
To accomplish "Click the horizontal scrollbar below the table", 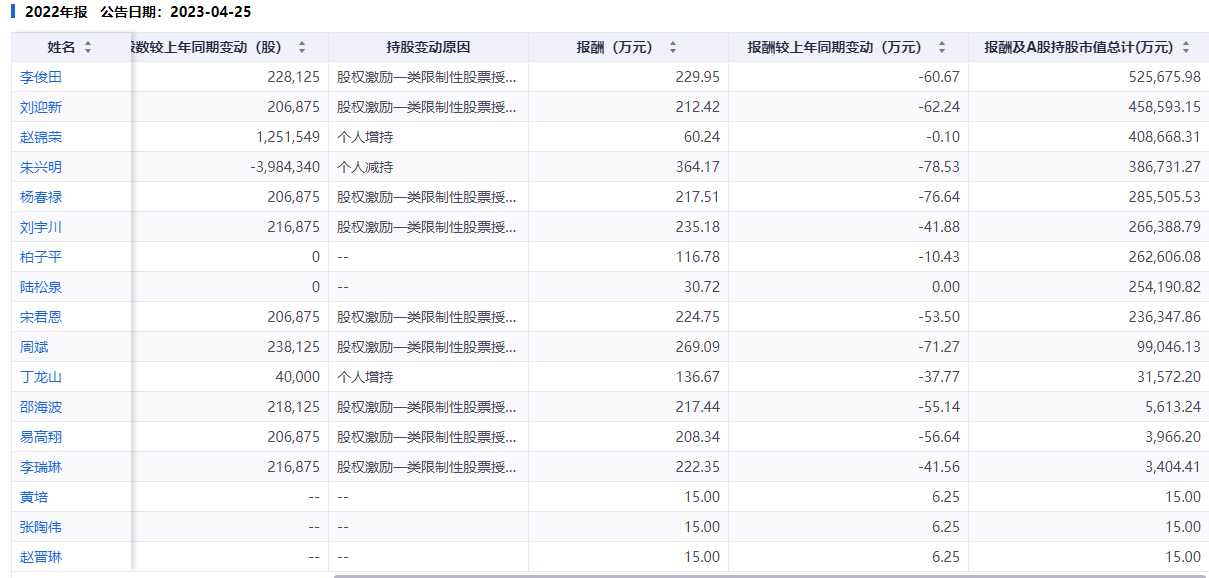I will coord(770,575).
